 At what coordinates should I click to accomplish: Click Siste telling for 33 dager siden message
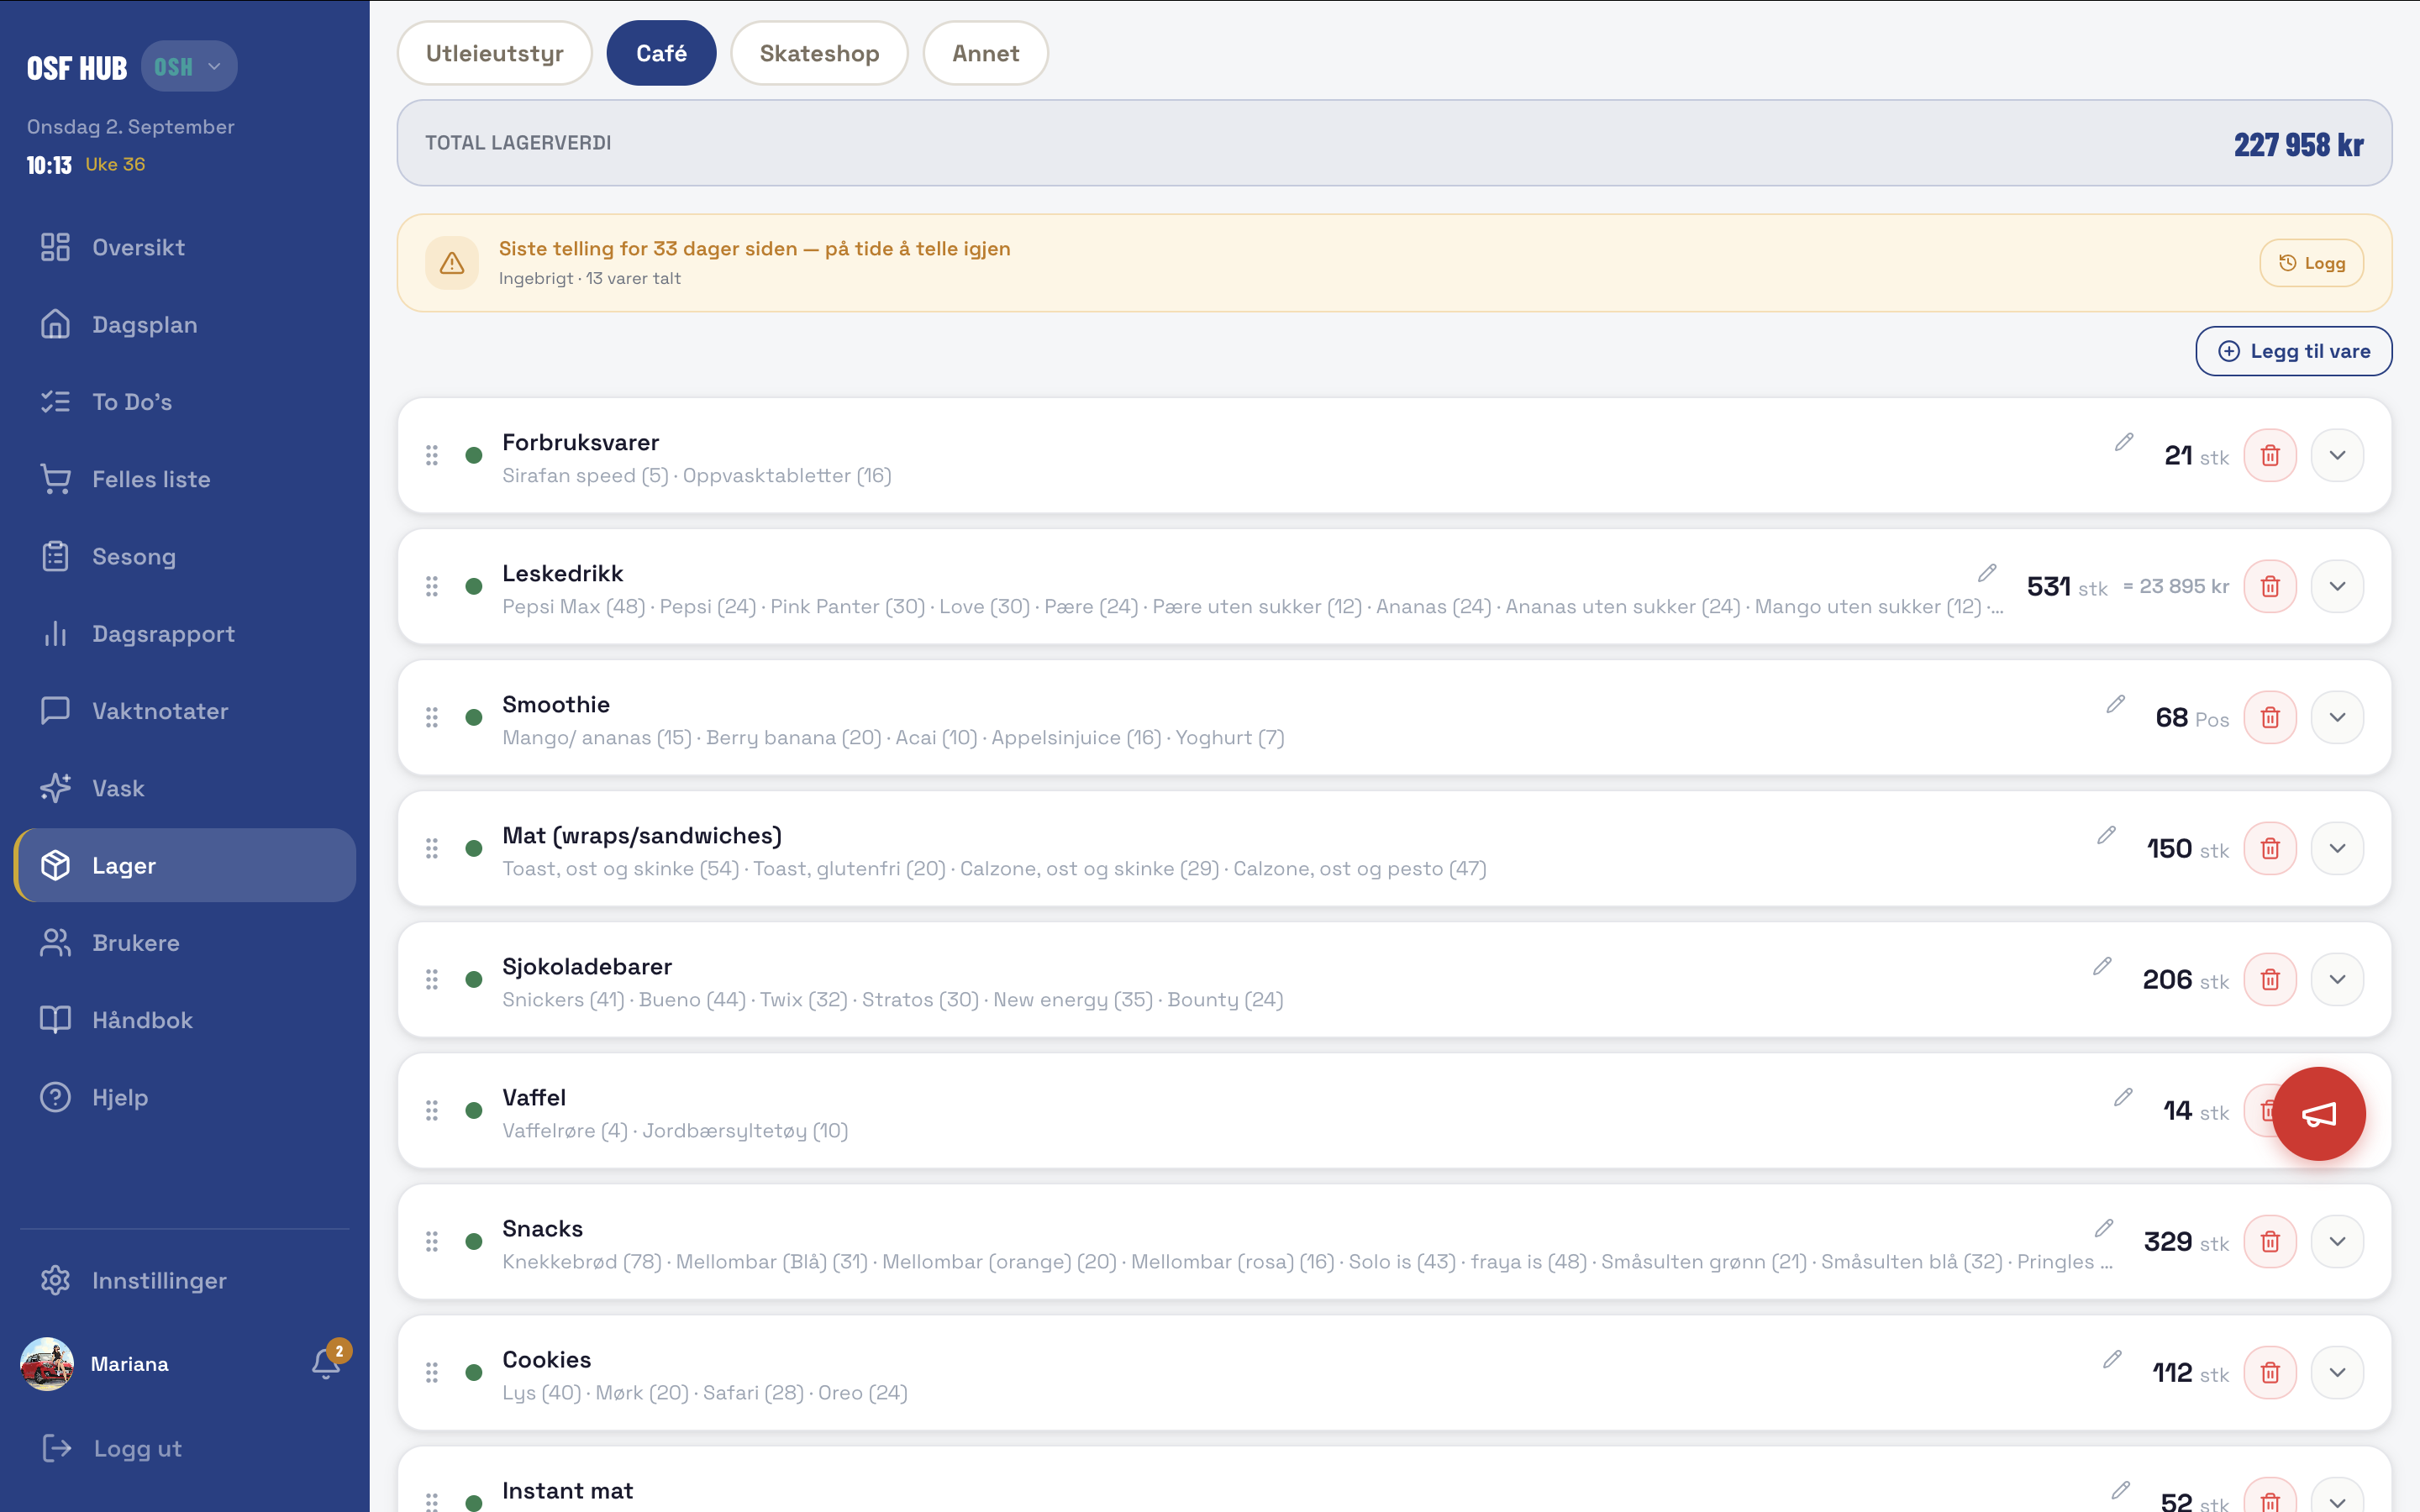(x=755, y=248)
